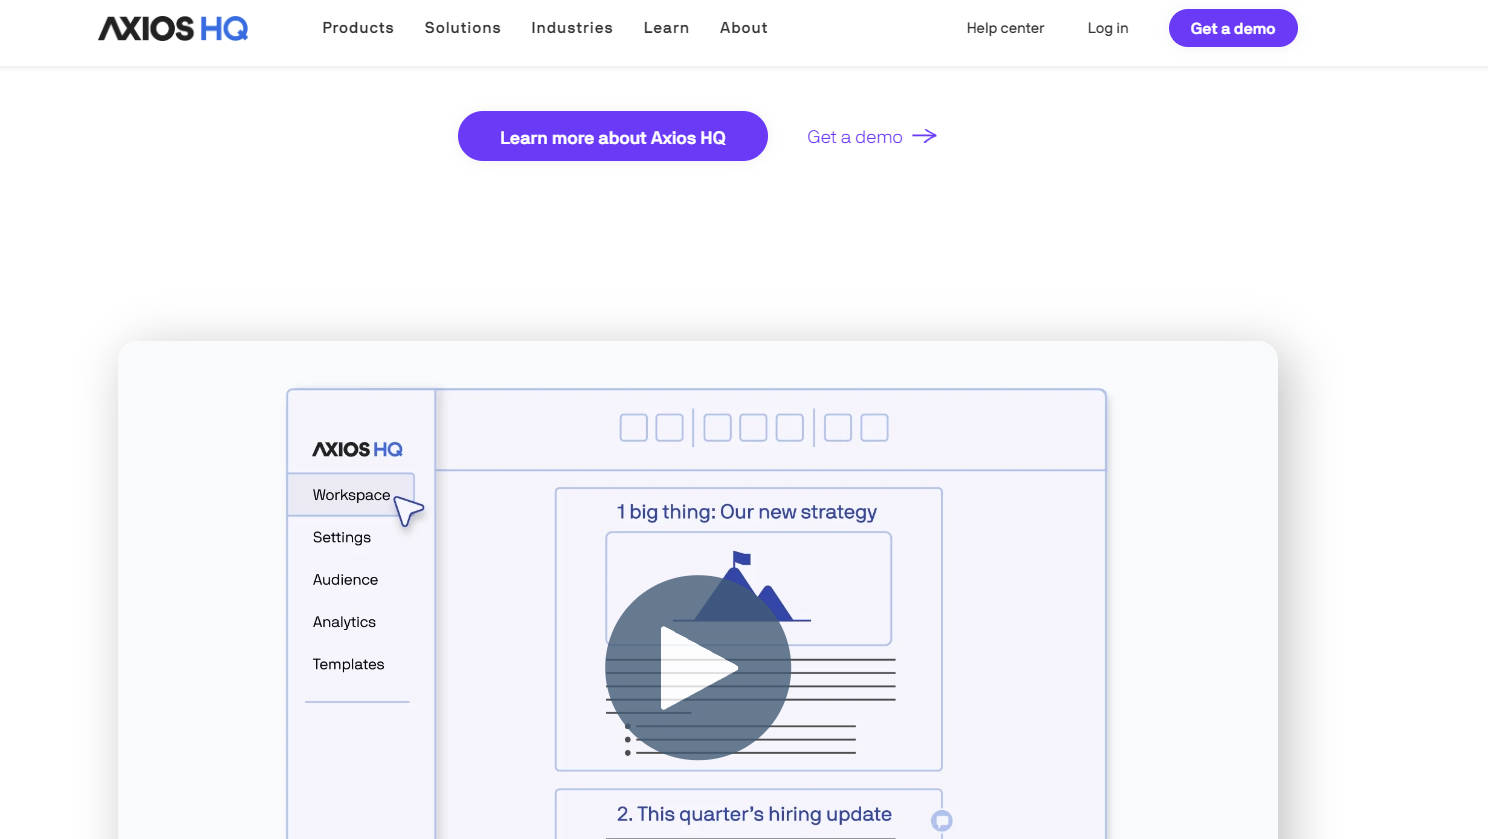The height and width of the screenshot is (839, 1488).
Task: Click the chat bubble icon near the hiring update
Action: (x=941, y=821)
